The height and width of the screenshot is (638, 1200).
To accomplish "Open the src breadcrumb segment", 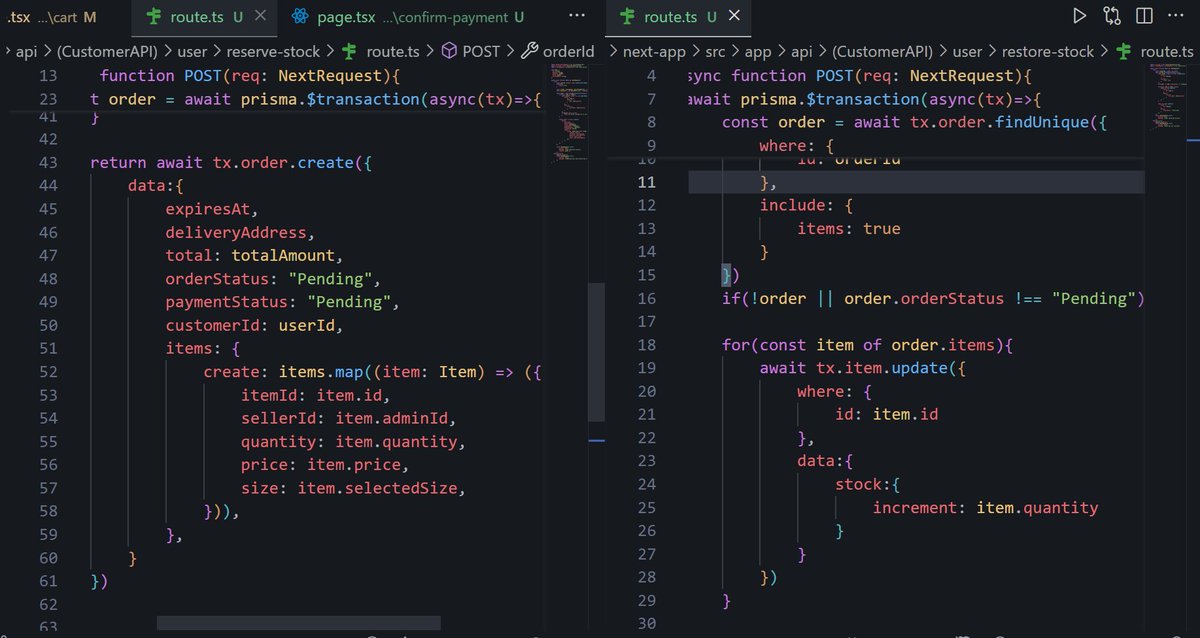I will (717, 52).
